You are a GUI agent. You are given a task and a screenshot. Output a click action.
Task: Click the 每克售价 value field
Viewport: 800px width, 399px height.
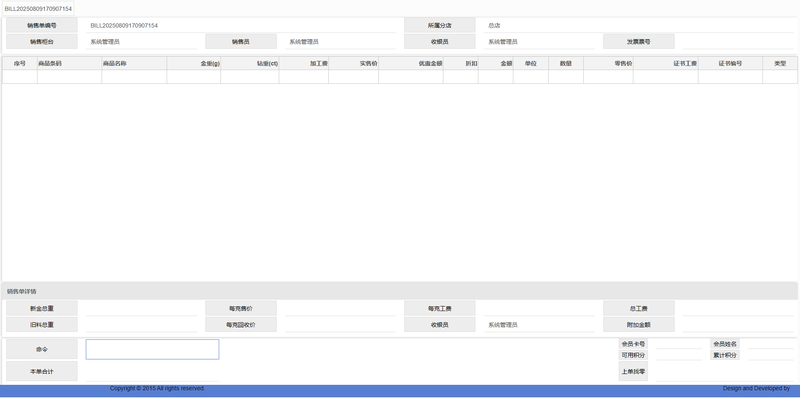point(340,308)
